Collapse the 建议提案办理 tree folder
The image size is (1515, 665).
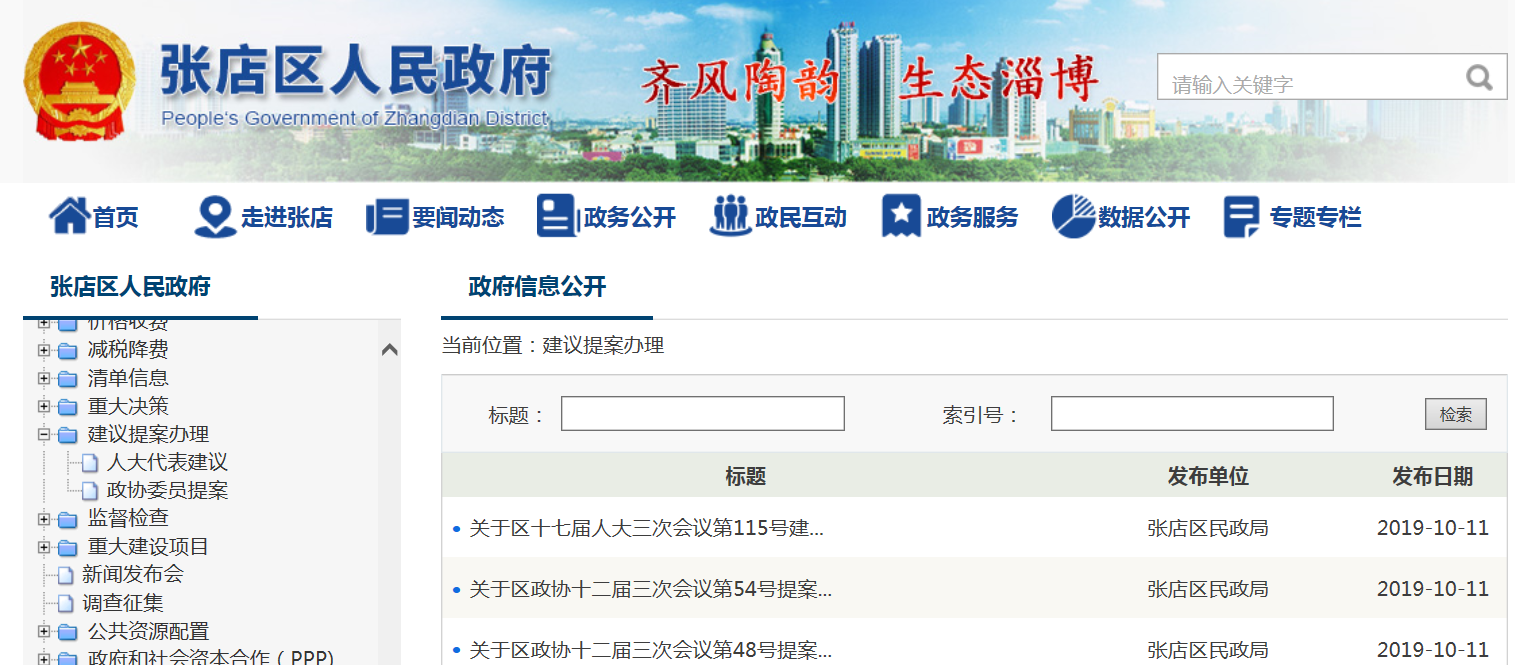44,435
